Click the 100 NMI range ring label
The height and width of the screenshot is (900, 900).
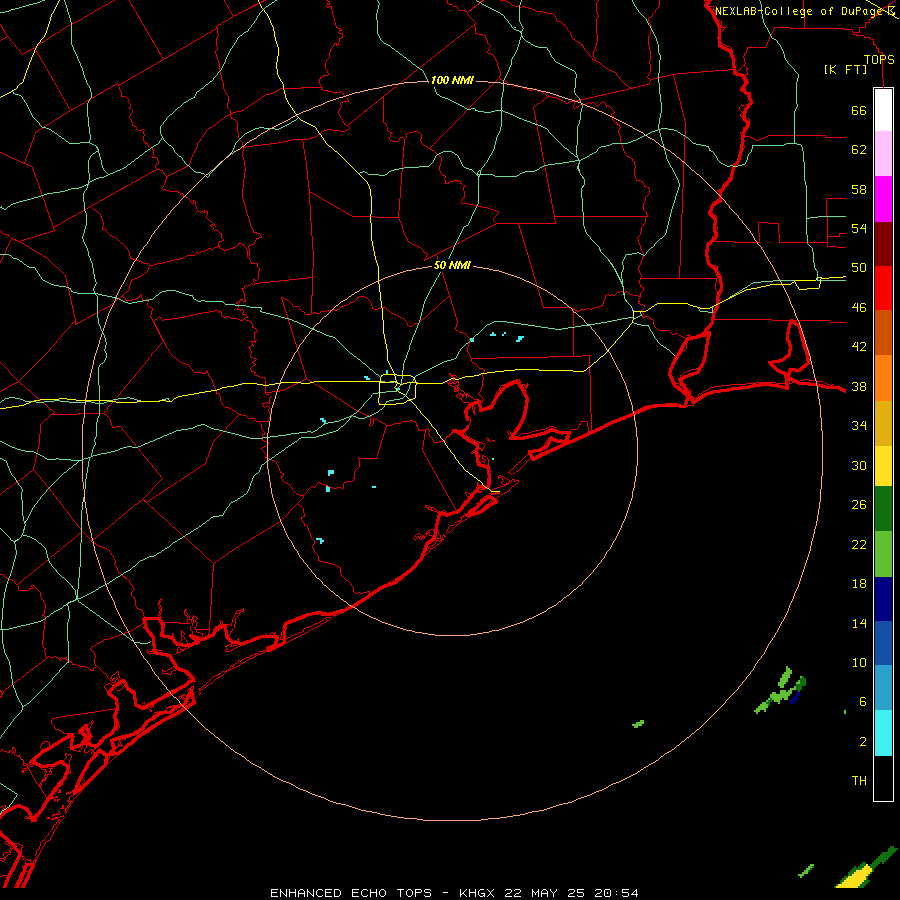point(452,80)
